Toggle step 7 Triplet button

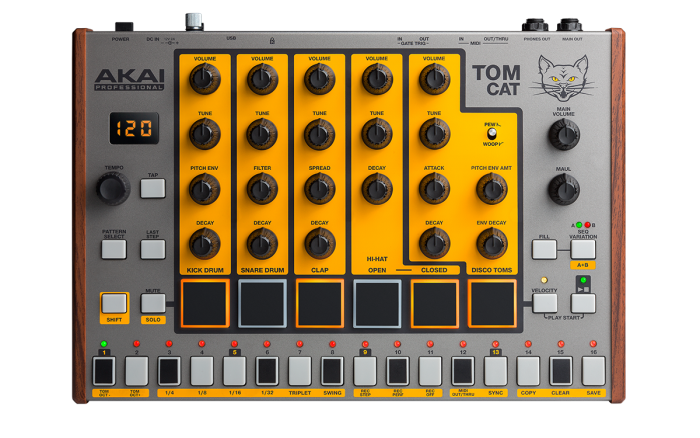click(x=300, y=371)
